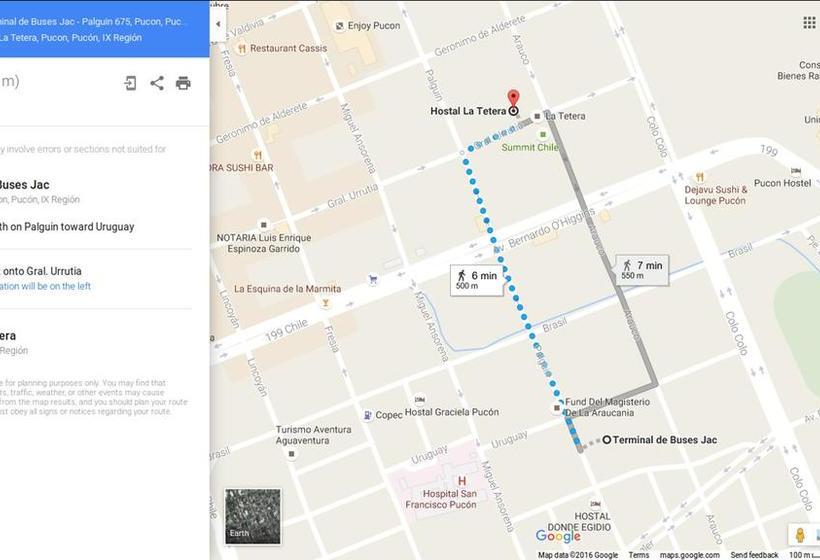Open the Street View pegman icon
820x560 pixels.
click(800, 535)
